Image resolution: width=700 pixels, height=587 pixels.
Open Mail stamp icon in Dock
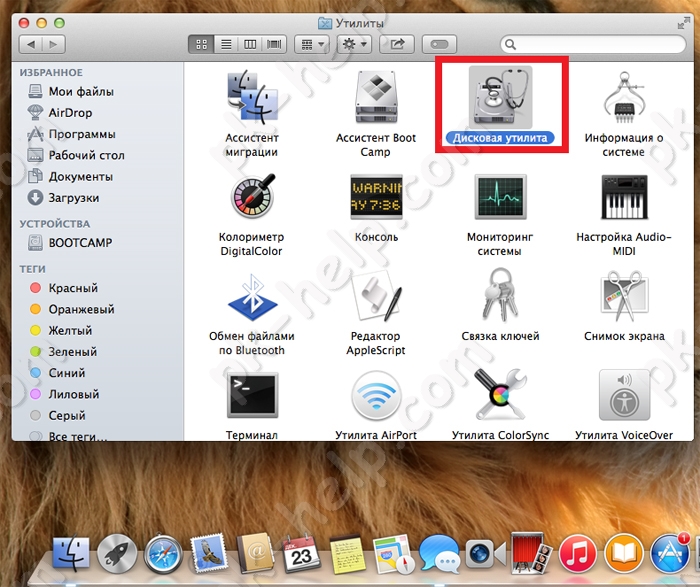(209, 554)
